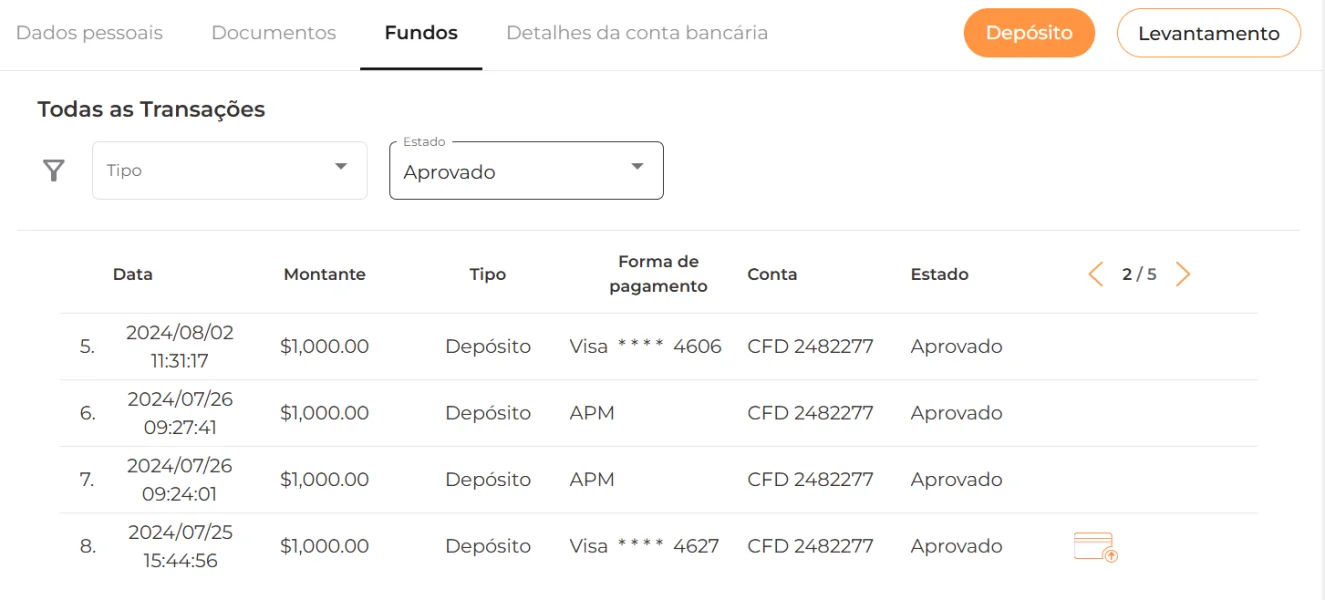Open Detalhes da conta bancária tab
Viewport: 1325px width, 600px height.
tap(637, 33)
